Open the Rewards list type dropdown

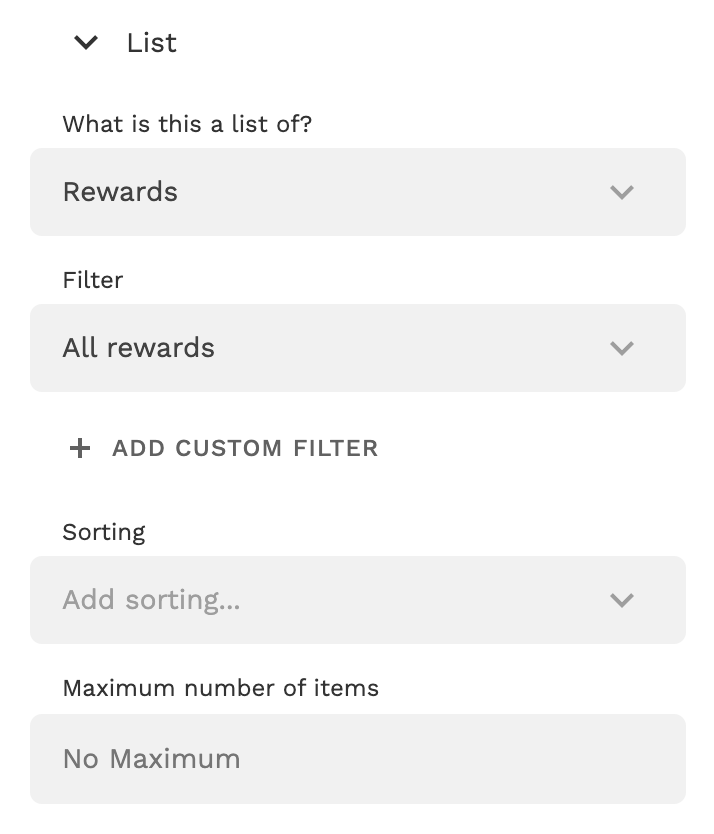358,192
